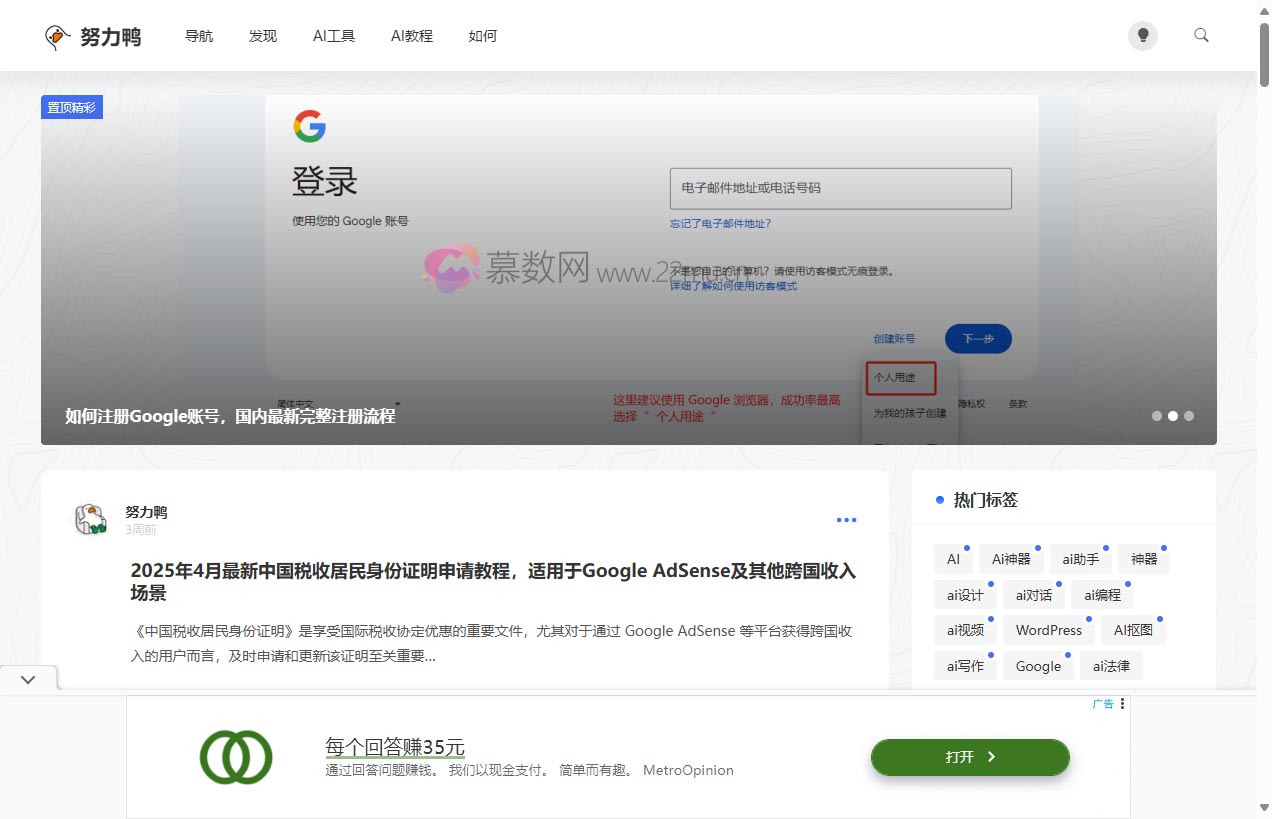
Task: Select the first carousel slide dot
Action: [x=1157, y=416]
